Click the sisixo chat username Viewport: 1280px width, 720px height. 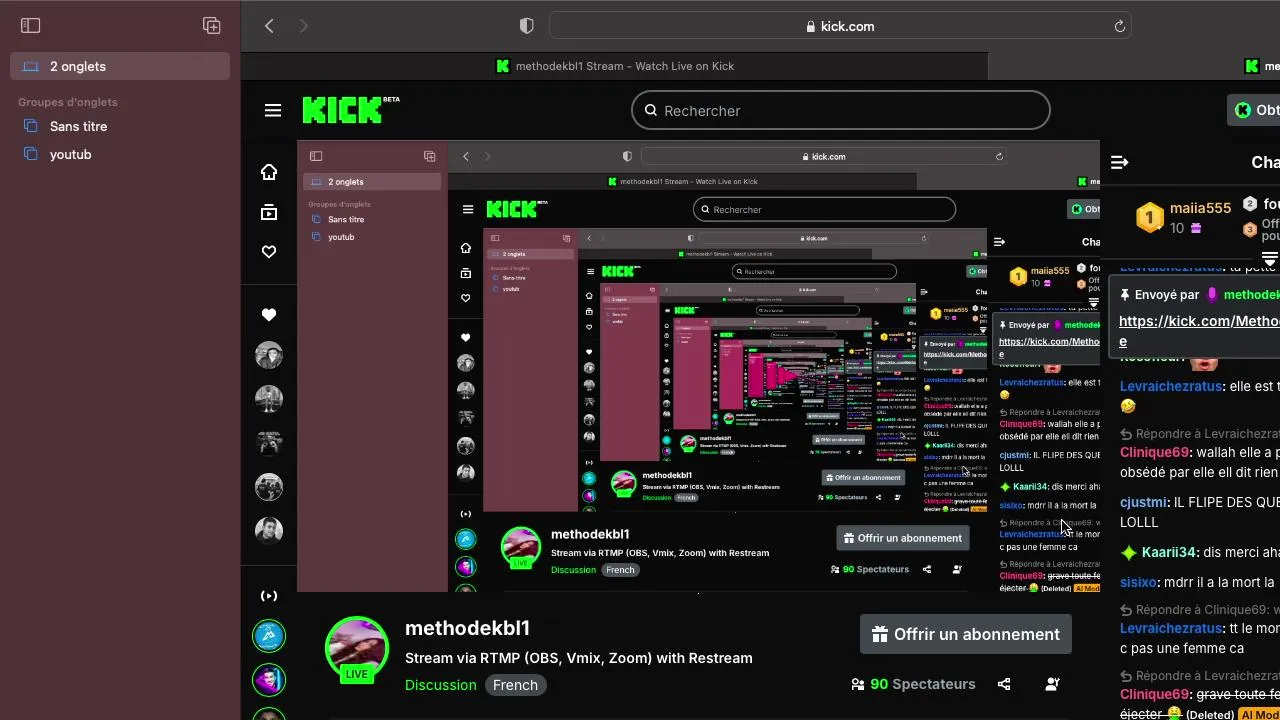pos(1138,582)
